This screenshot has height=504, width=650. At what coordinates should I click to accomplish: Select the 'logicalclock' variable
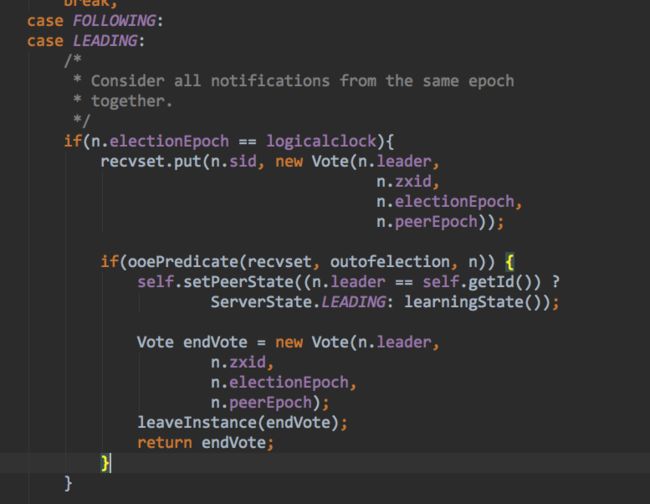click(321, 141)
